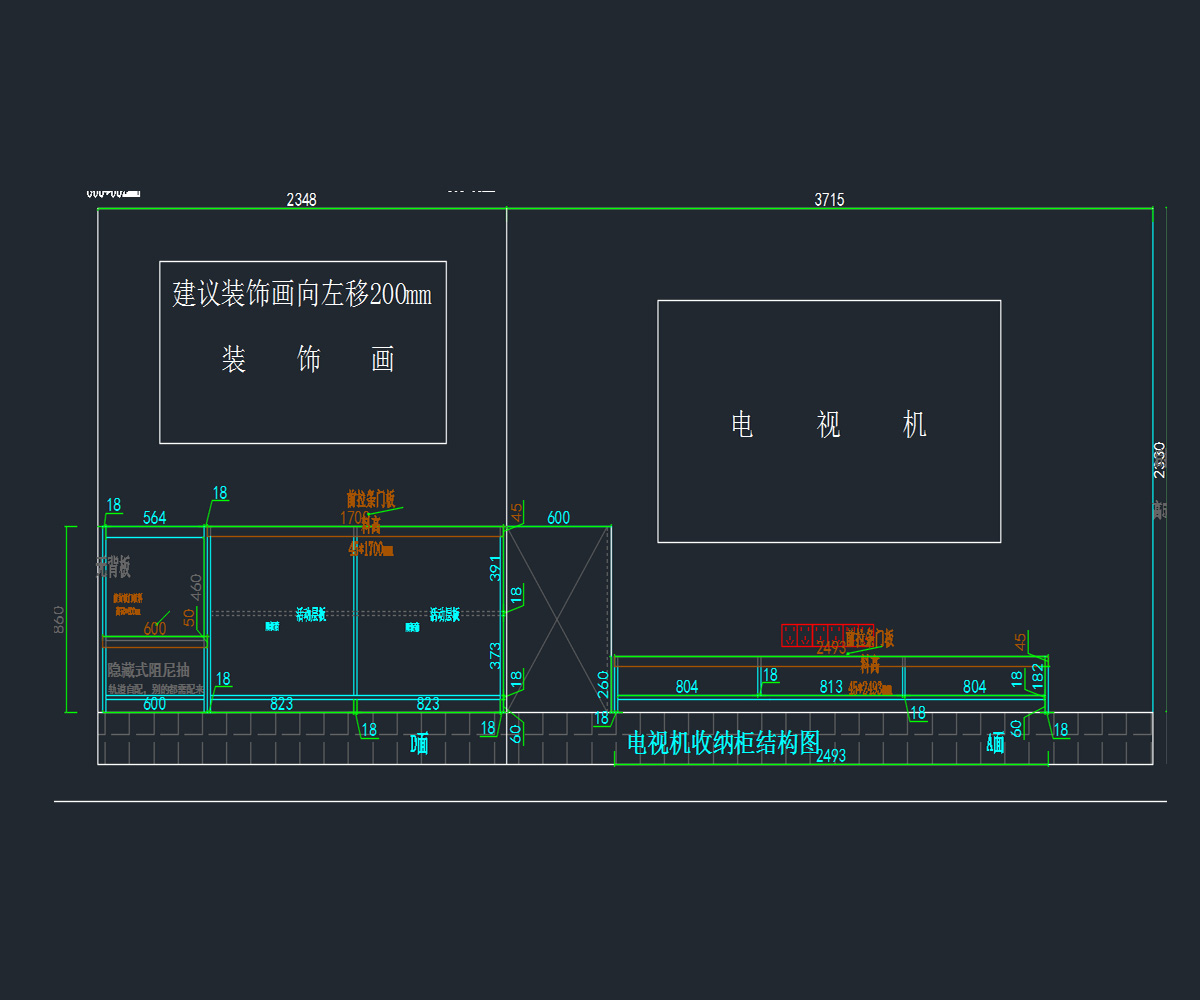The width and height of the screenshot is (1200, 1000).
Task: Select the 373 vertical dimension
Action: (x=495, y=655)
